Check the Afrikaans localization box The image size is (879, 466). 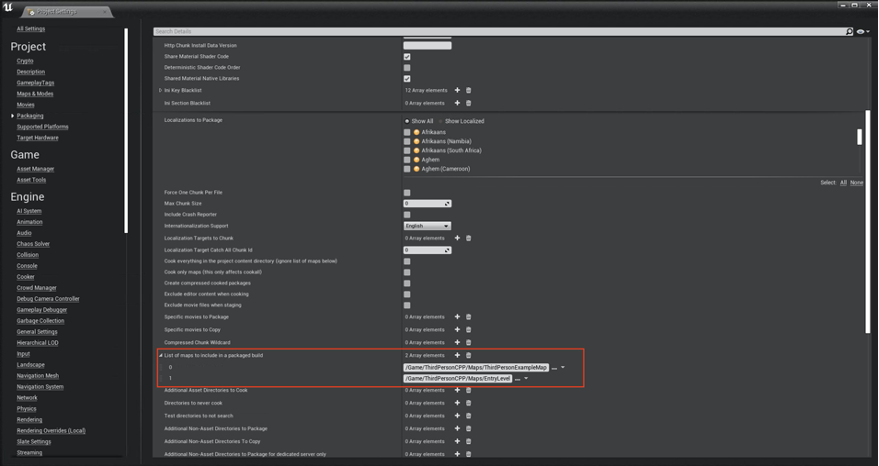(x=407, y=132)
